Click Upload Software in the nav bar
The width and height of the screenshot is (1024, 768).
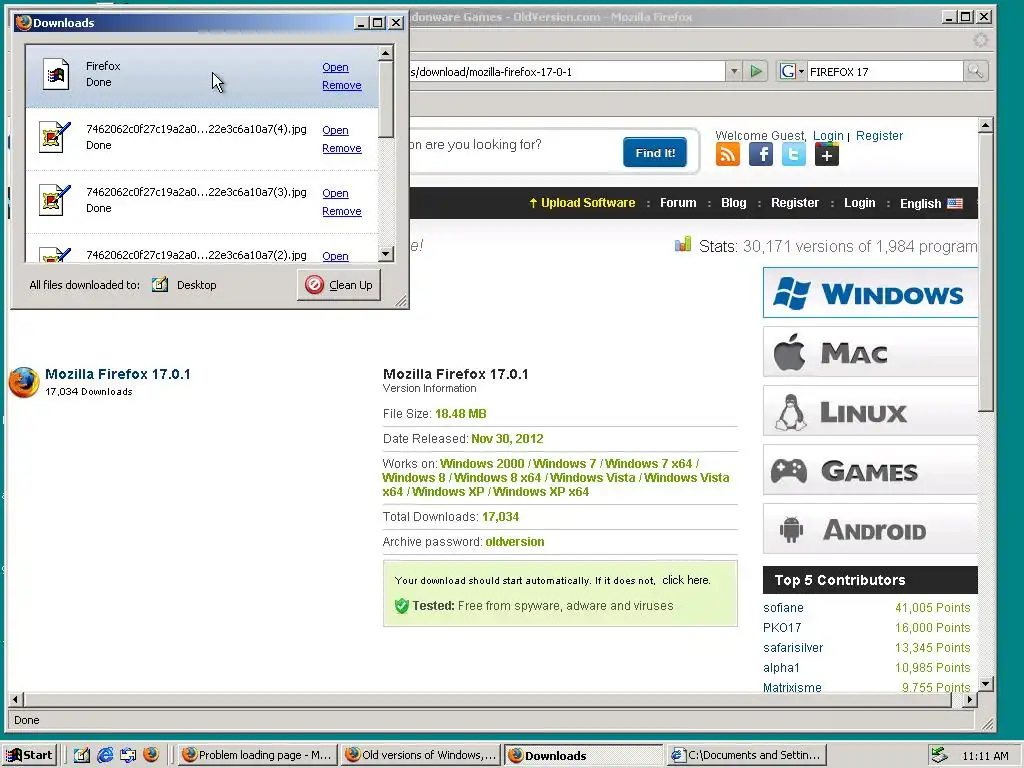[x=582, y=202]
